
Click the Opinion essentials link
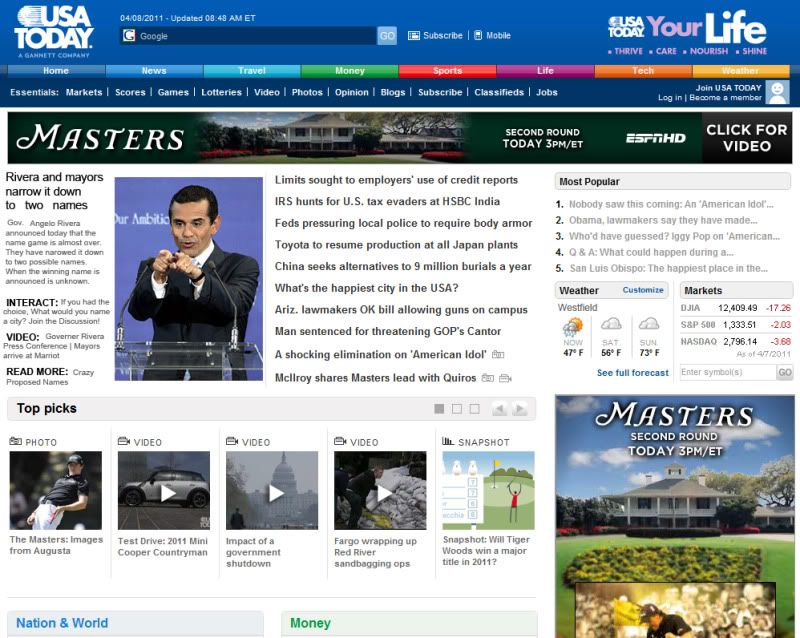point(352,92)
